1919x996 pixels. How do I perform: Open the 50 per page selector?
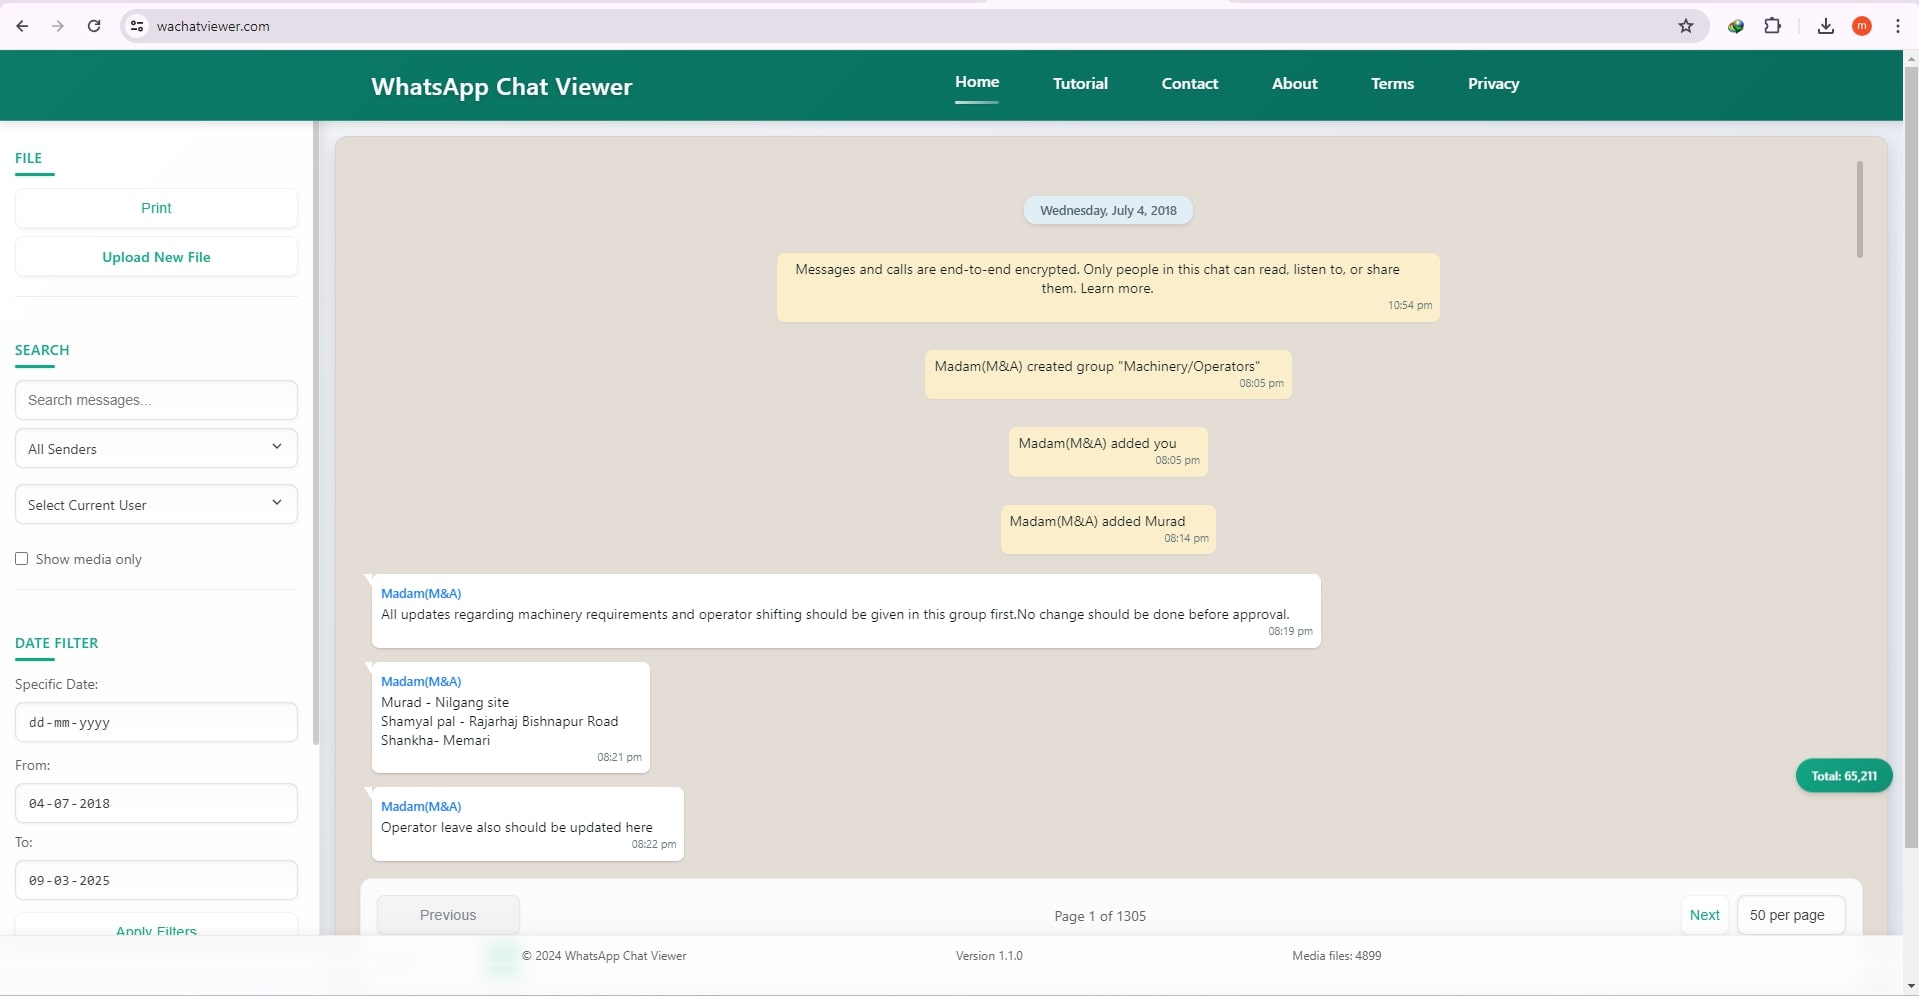(x=1790, y=914)
